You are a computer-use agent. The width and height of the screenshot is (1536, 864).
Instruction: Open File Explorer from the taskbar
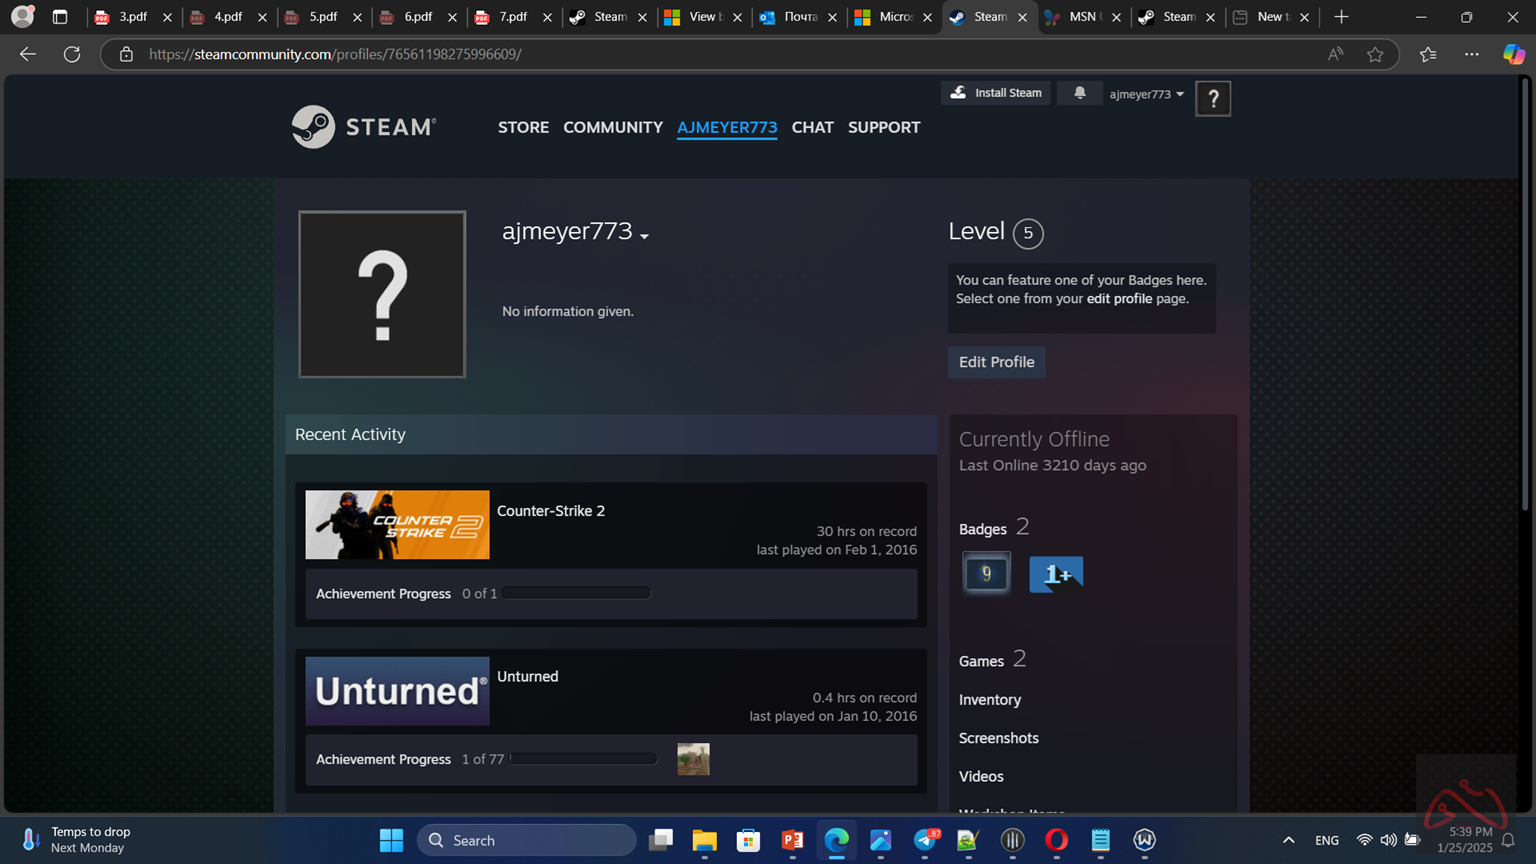704,840
